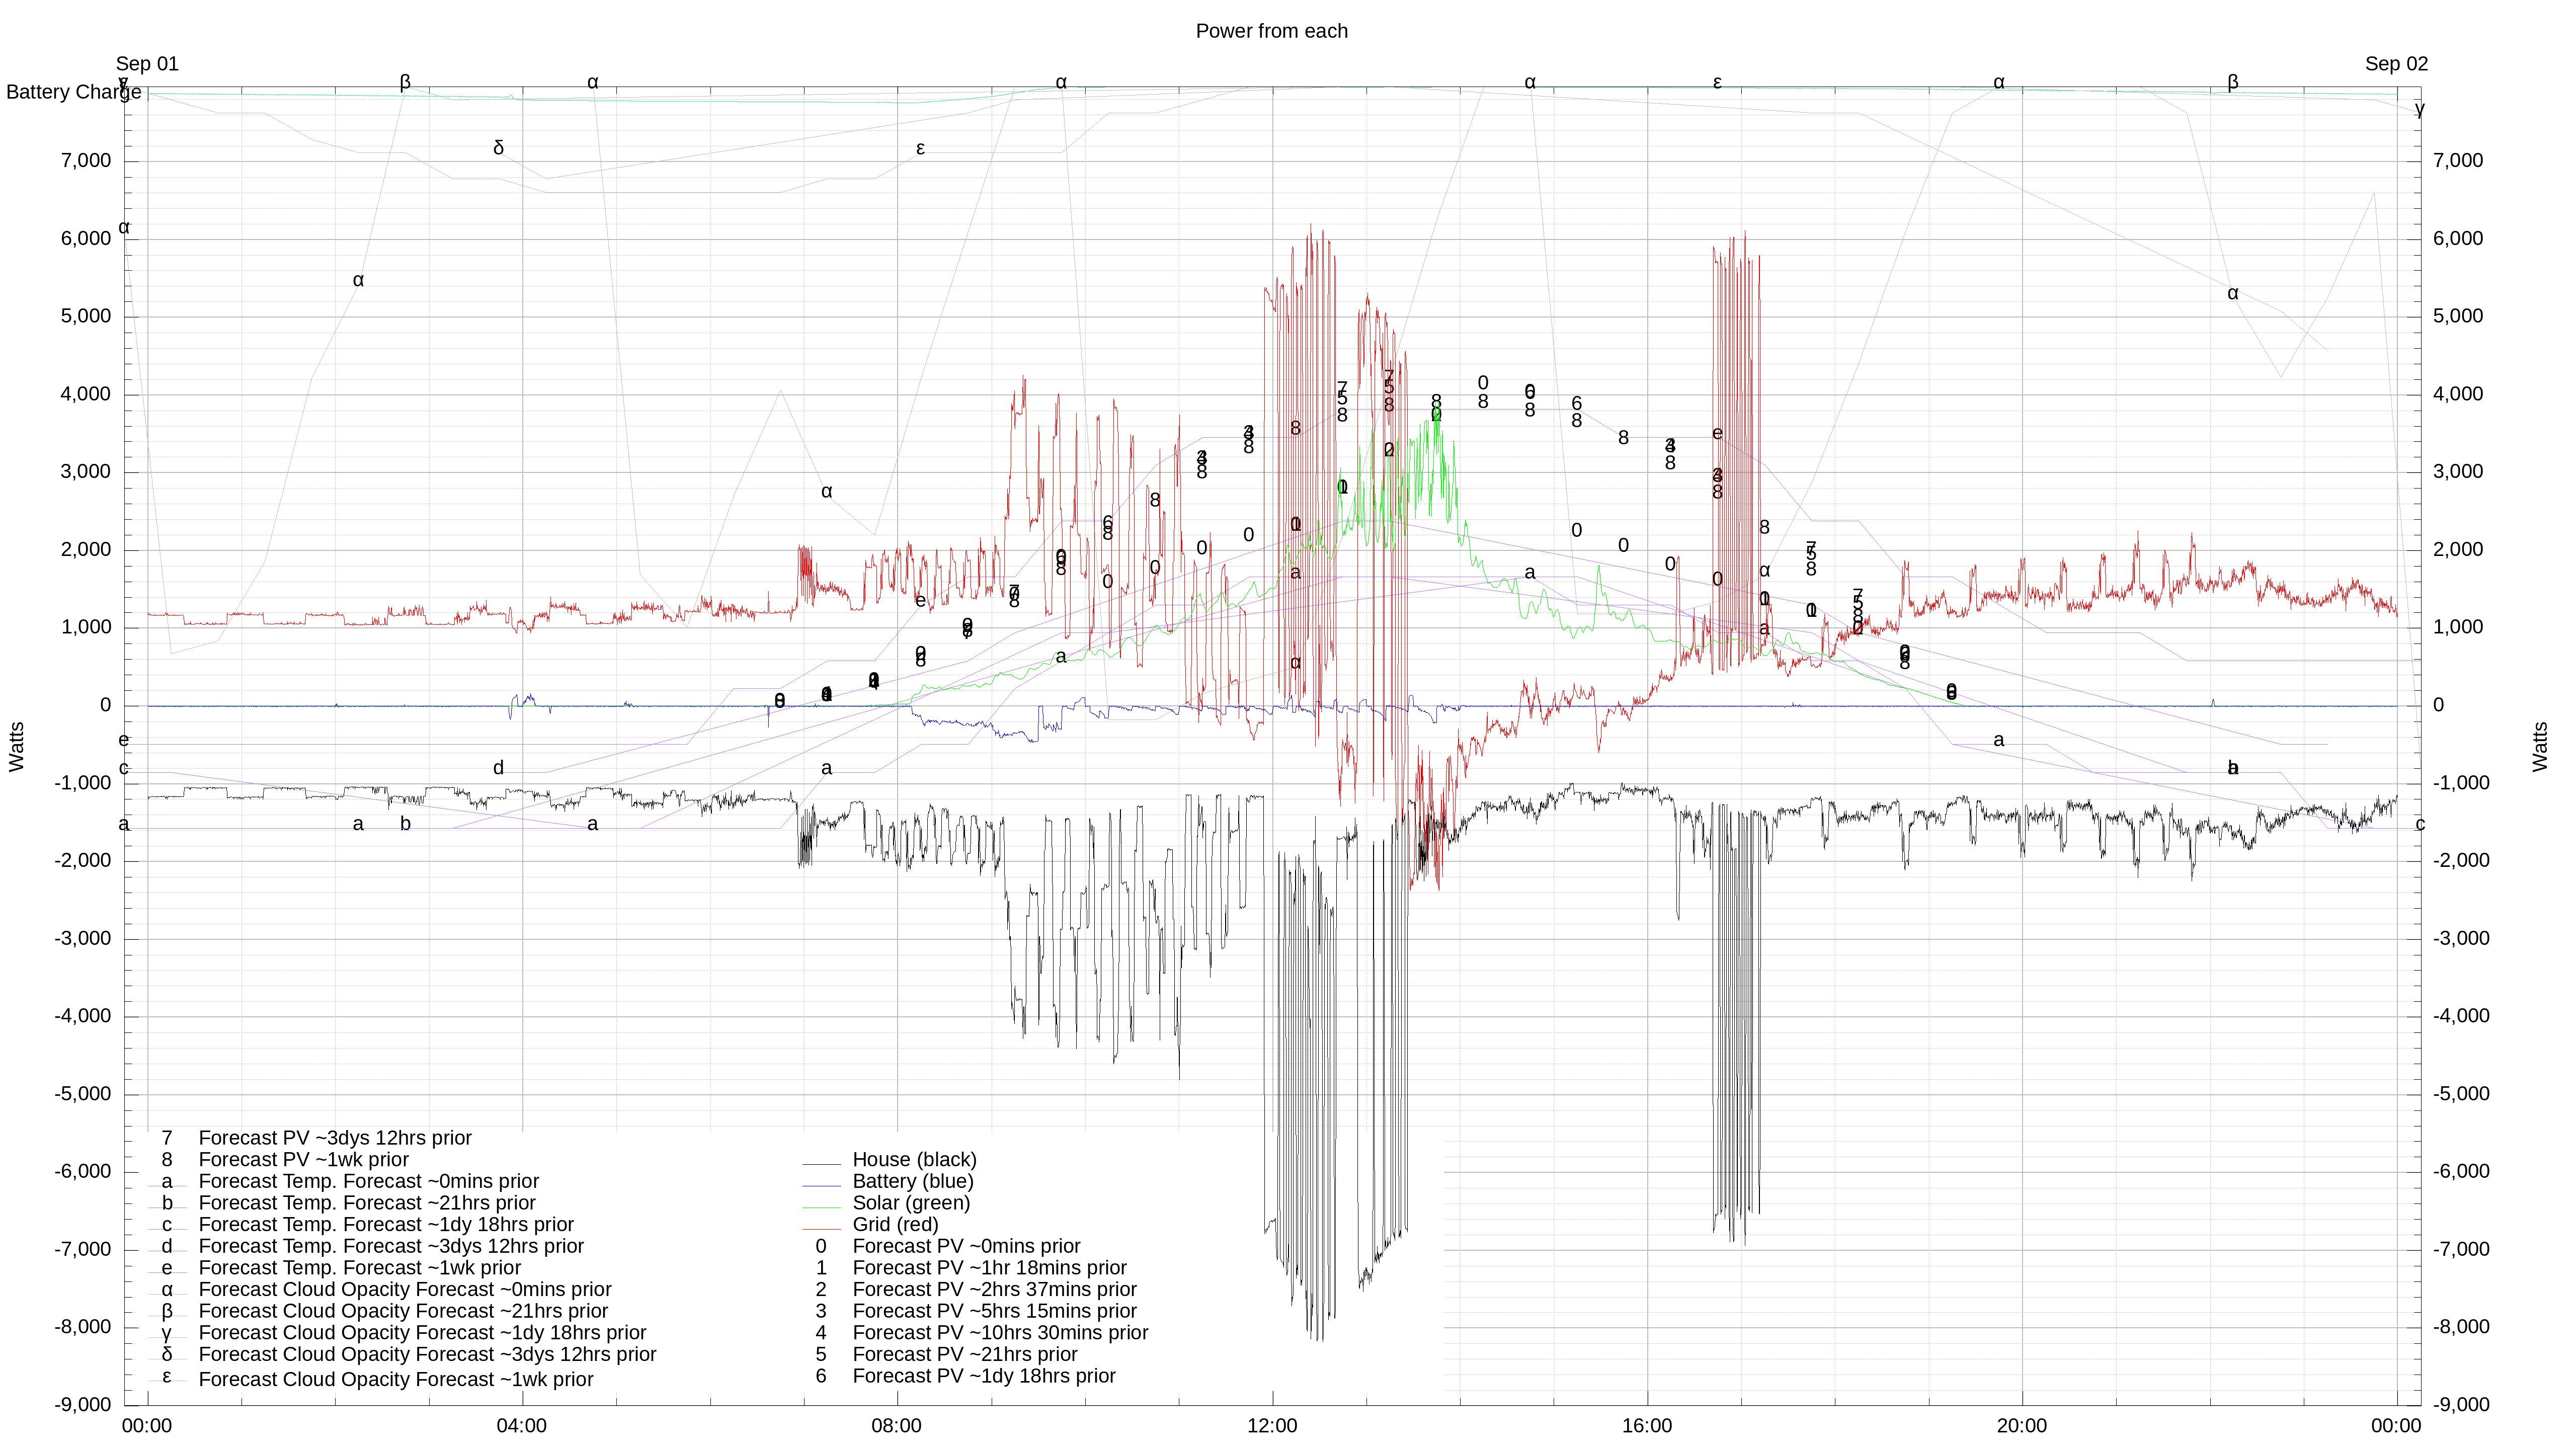Click the left-axis '0' tick label
This screenshot has width=2576, height=1449.
106,705
